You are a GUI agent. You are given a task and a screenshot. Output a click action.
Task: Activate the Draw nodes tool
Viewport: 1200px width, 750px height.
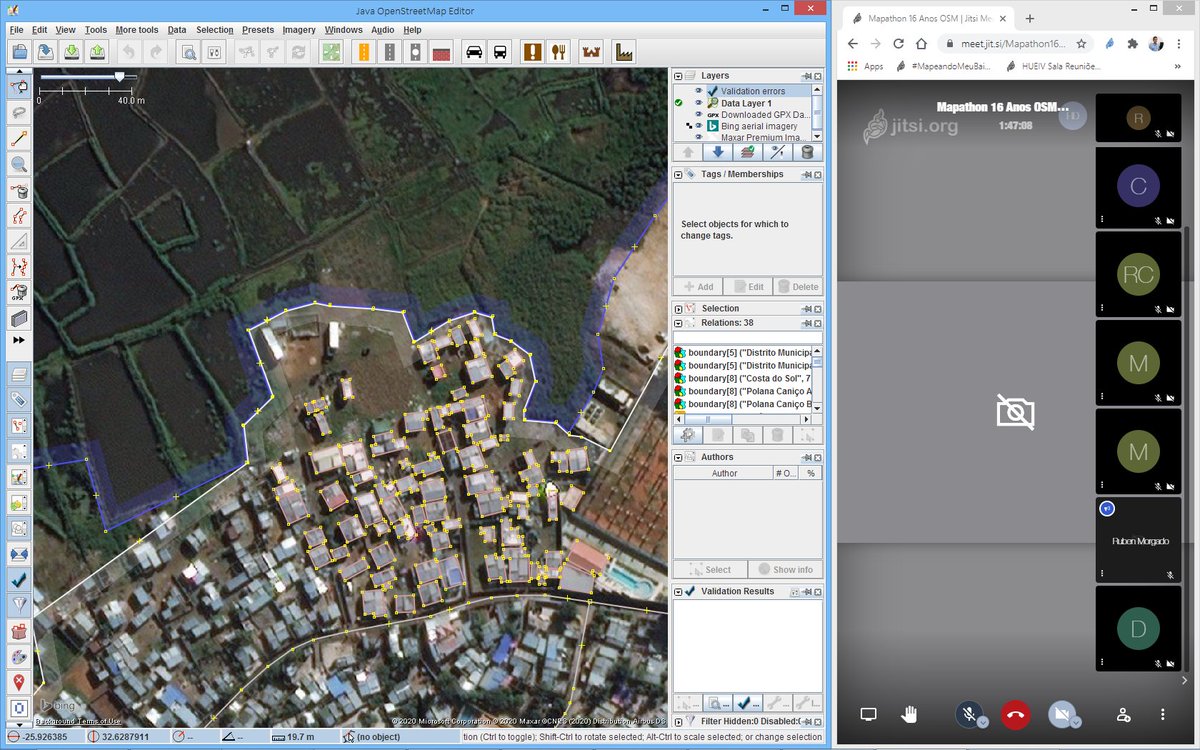[x=19, y=138]
